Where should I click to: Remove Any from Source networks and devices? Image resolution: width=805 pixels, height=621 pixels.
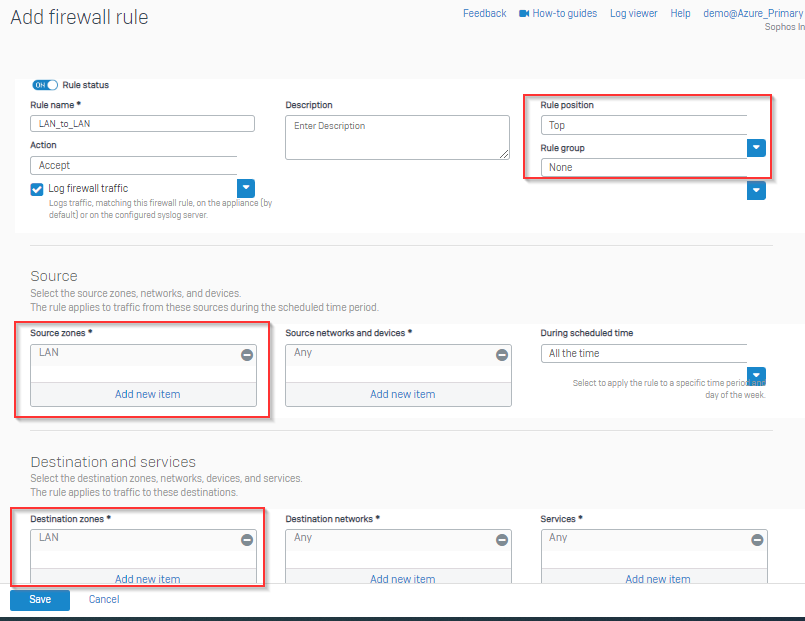(502, 355)
